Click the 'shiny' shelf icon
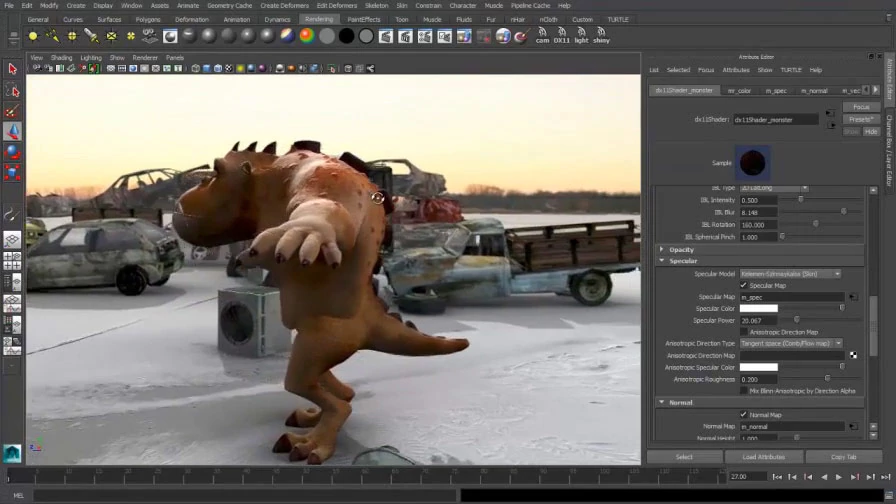Viewport: 896px width, 504px height. pyautogui.click(x=601, y=36)
